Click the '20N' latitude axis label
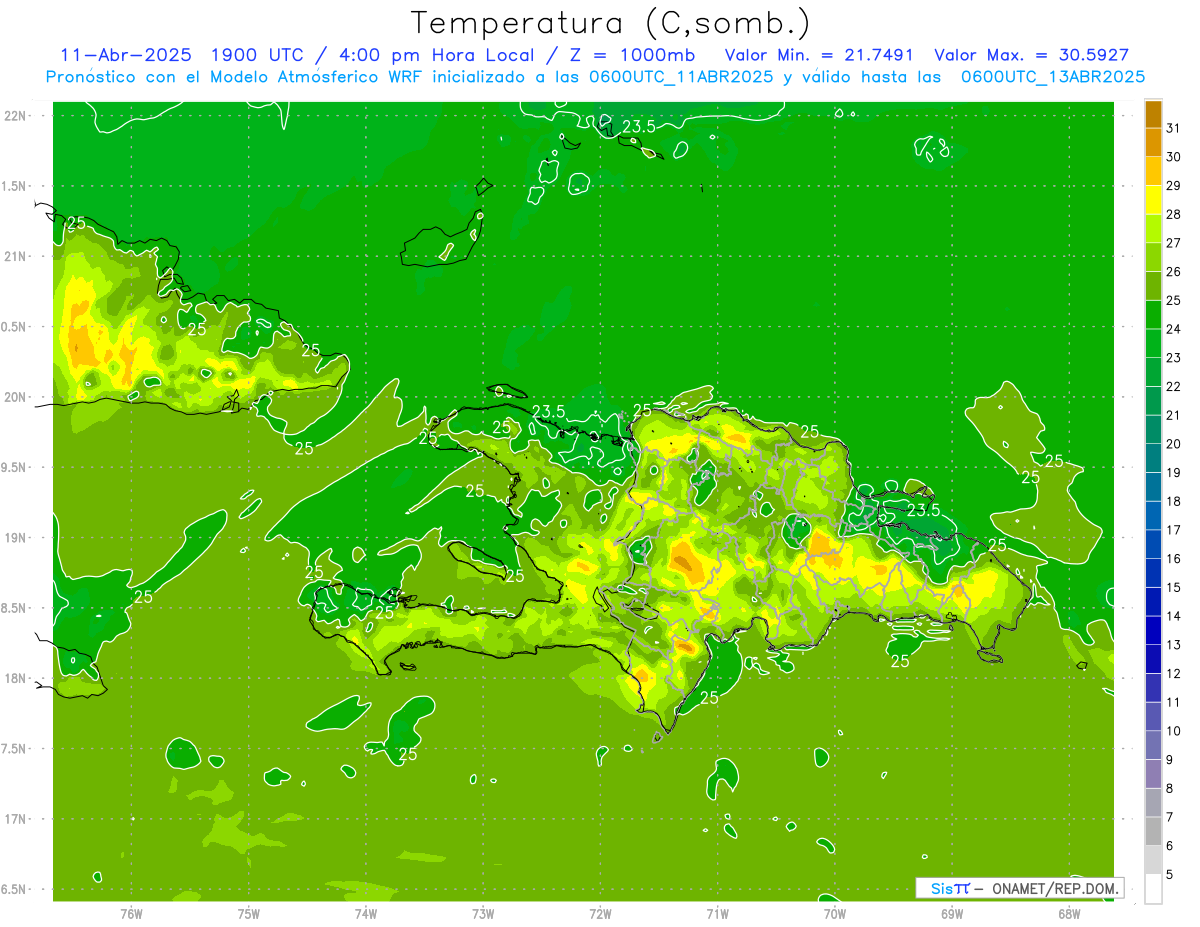 (x=14, y=397)
